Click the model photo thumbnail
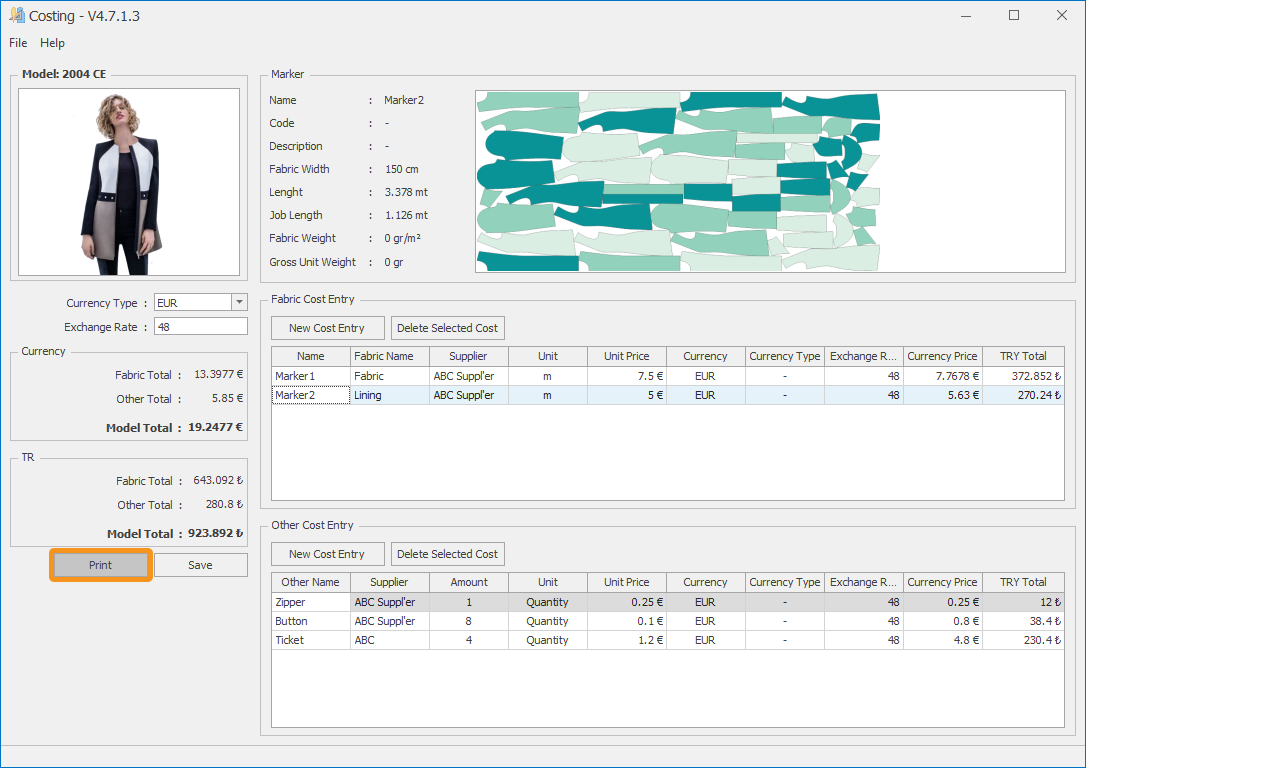 (x=129, y=182)
